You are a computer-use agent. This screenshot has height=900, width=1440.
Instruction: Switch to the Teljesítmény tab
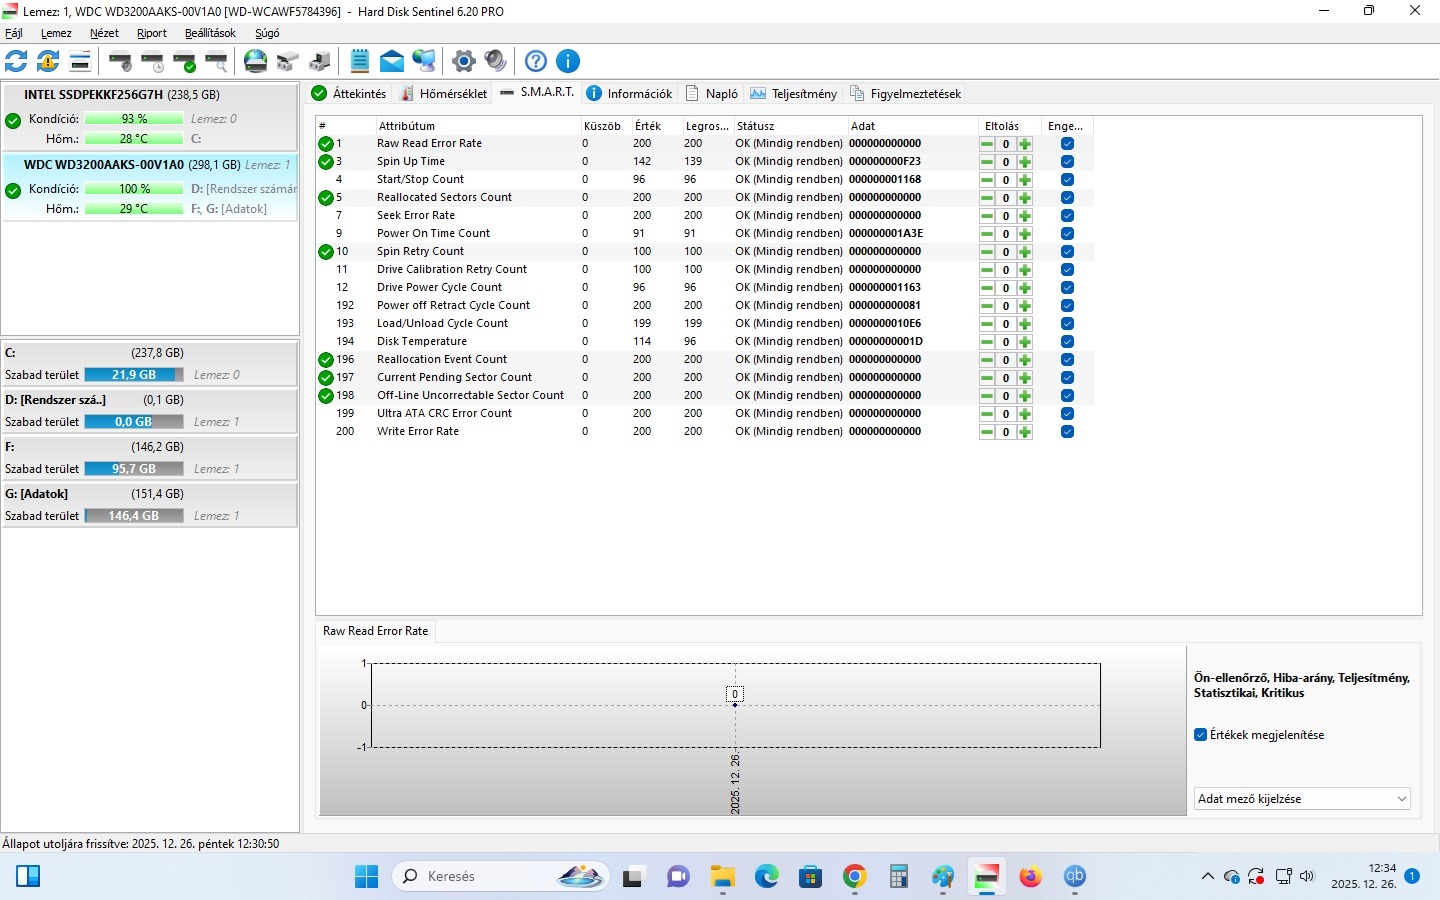(x=794, y=93)
